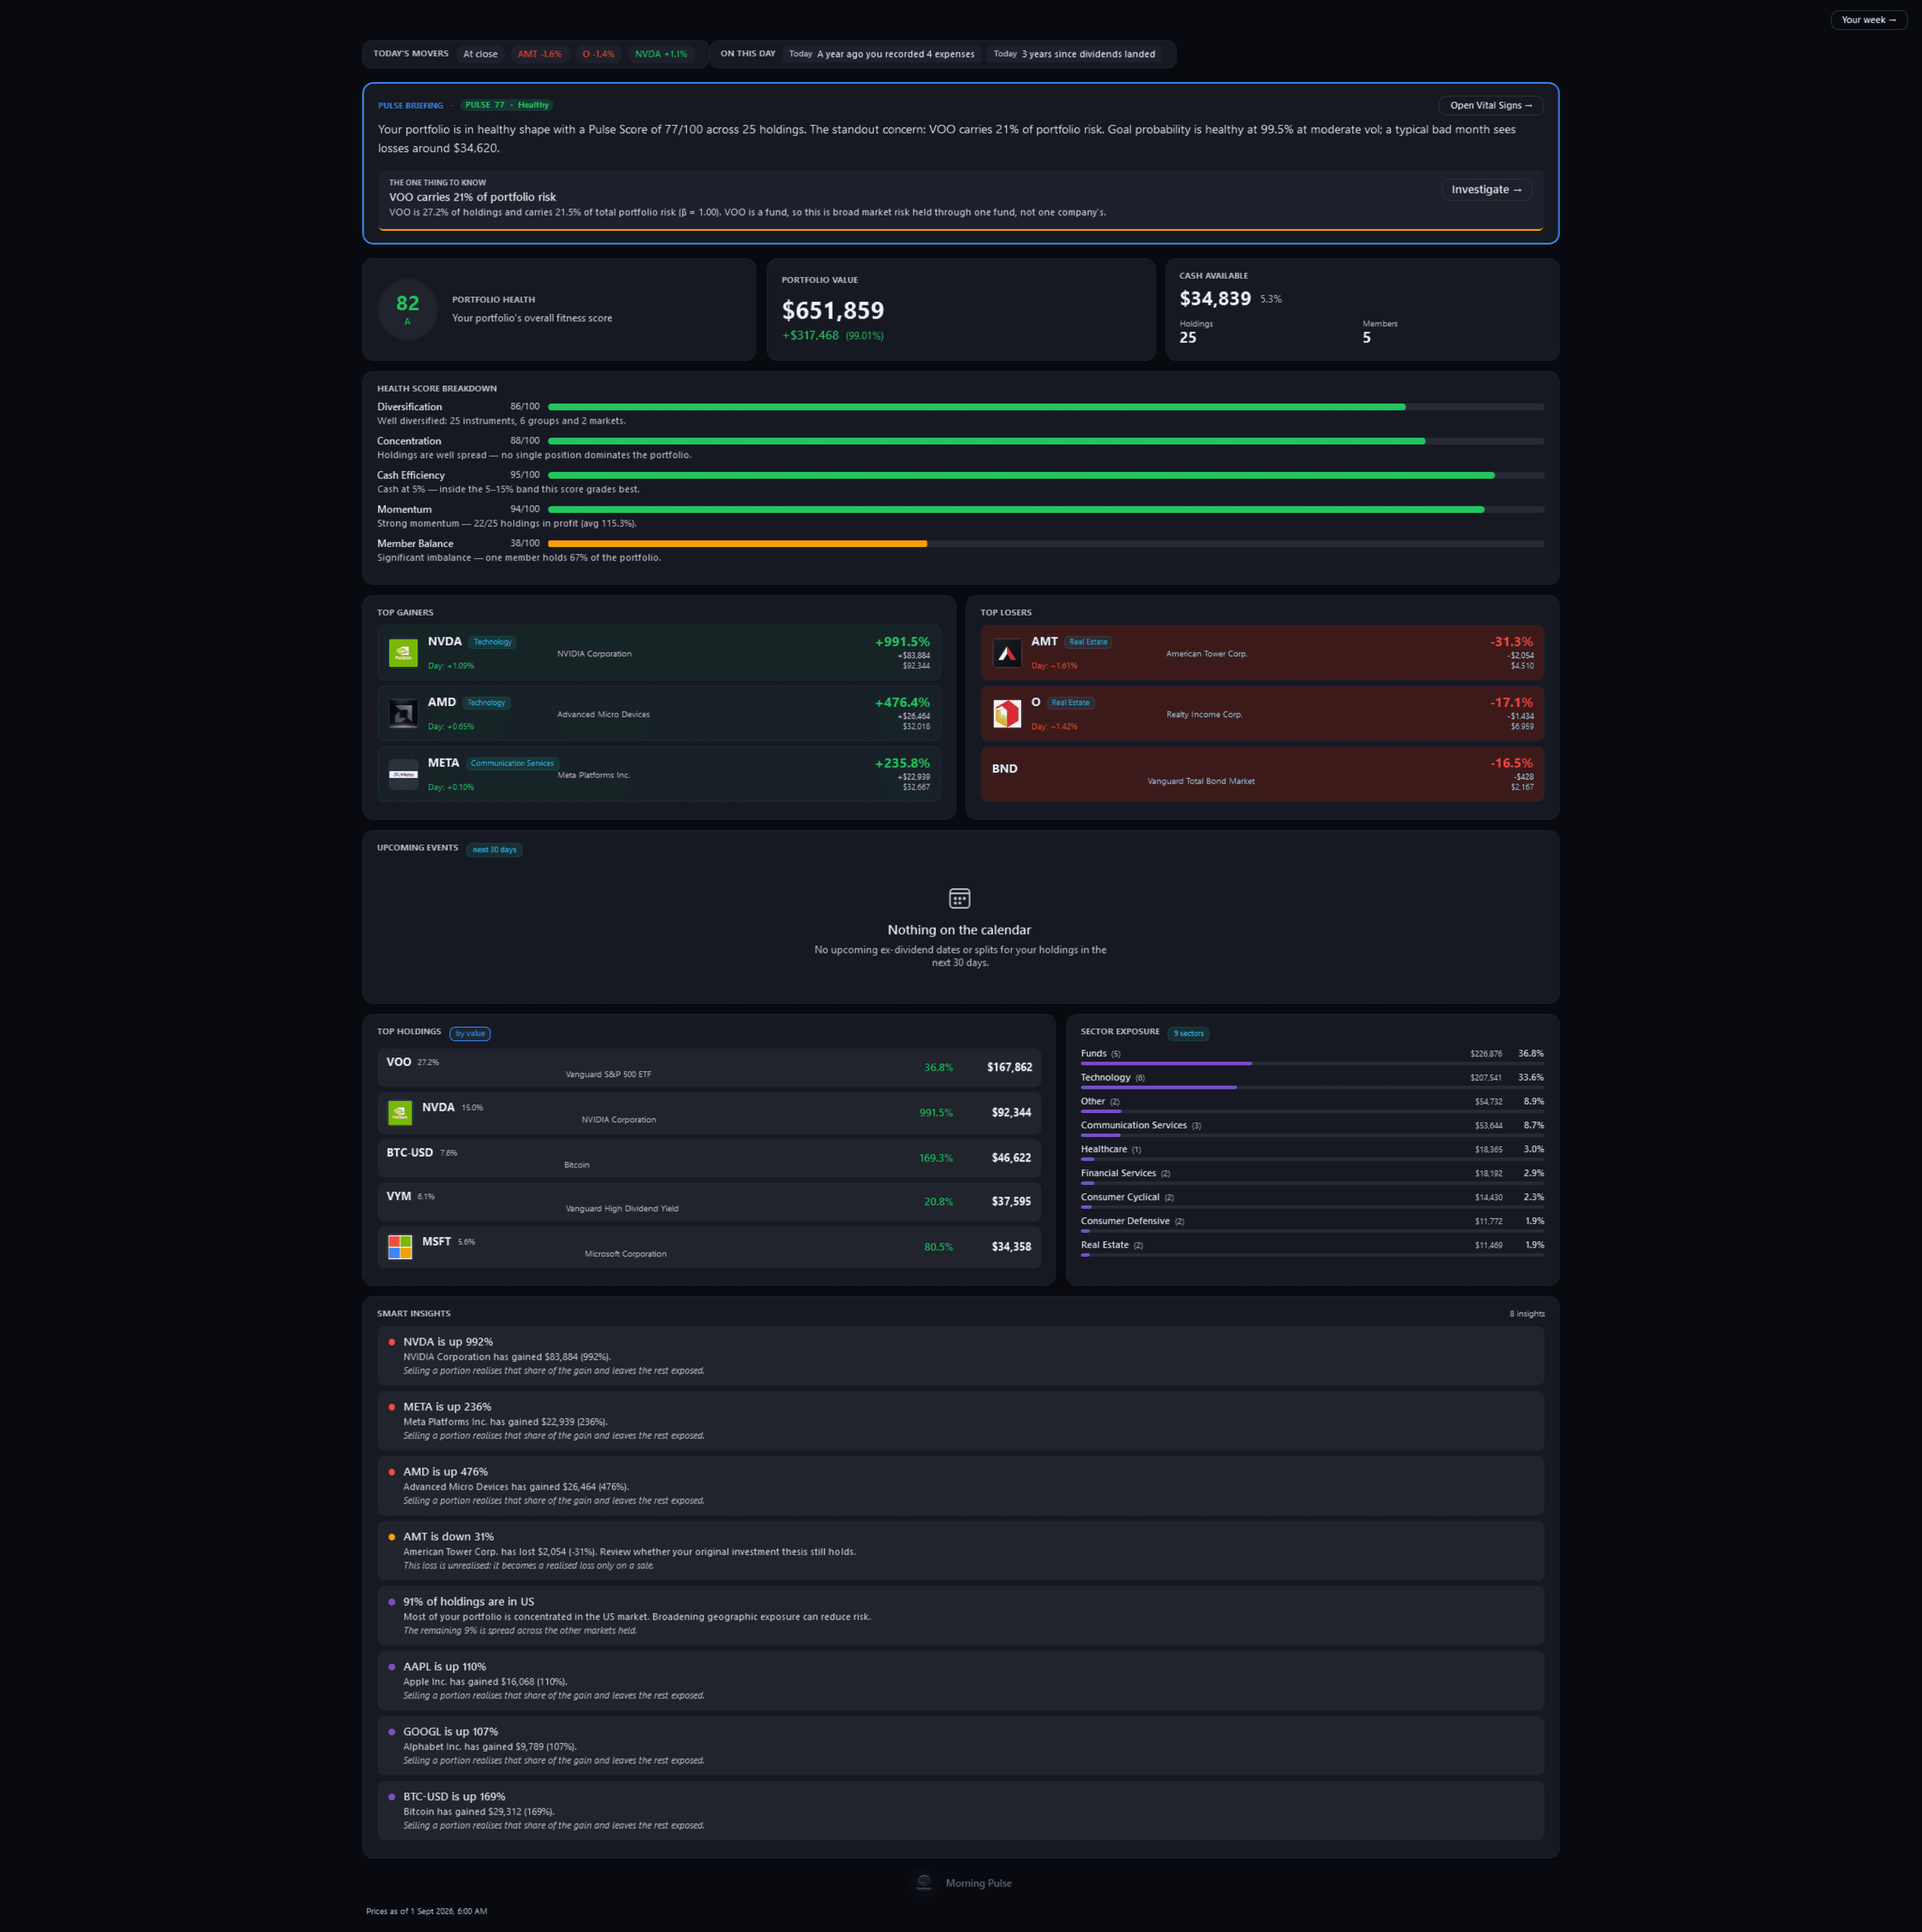Click the calendar icon in Upcoming Events

click(x=960, y=898)
